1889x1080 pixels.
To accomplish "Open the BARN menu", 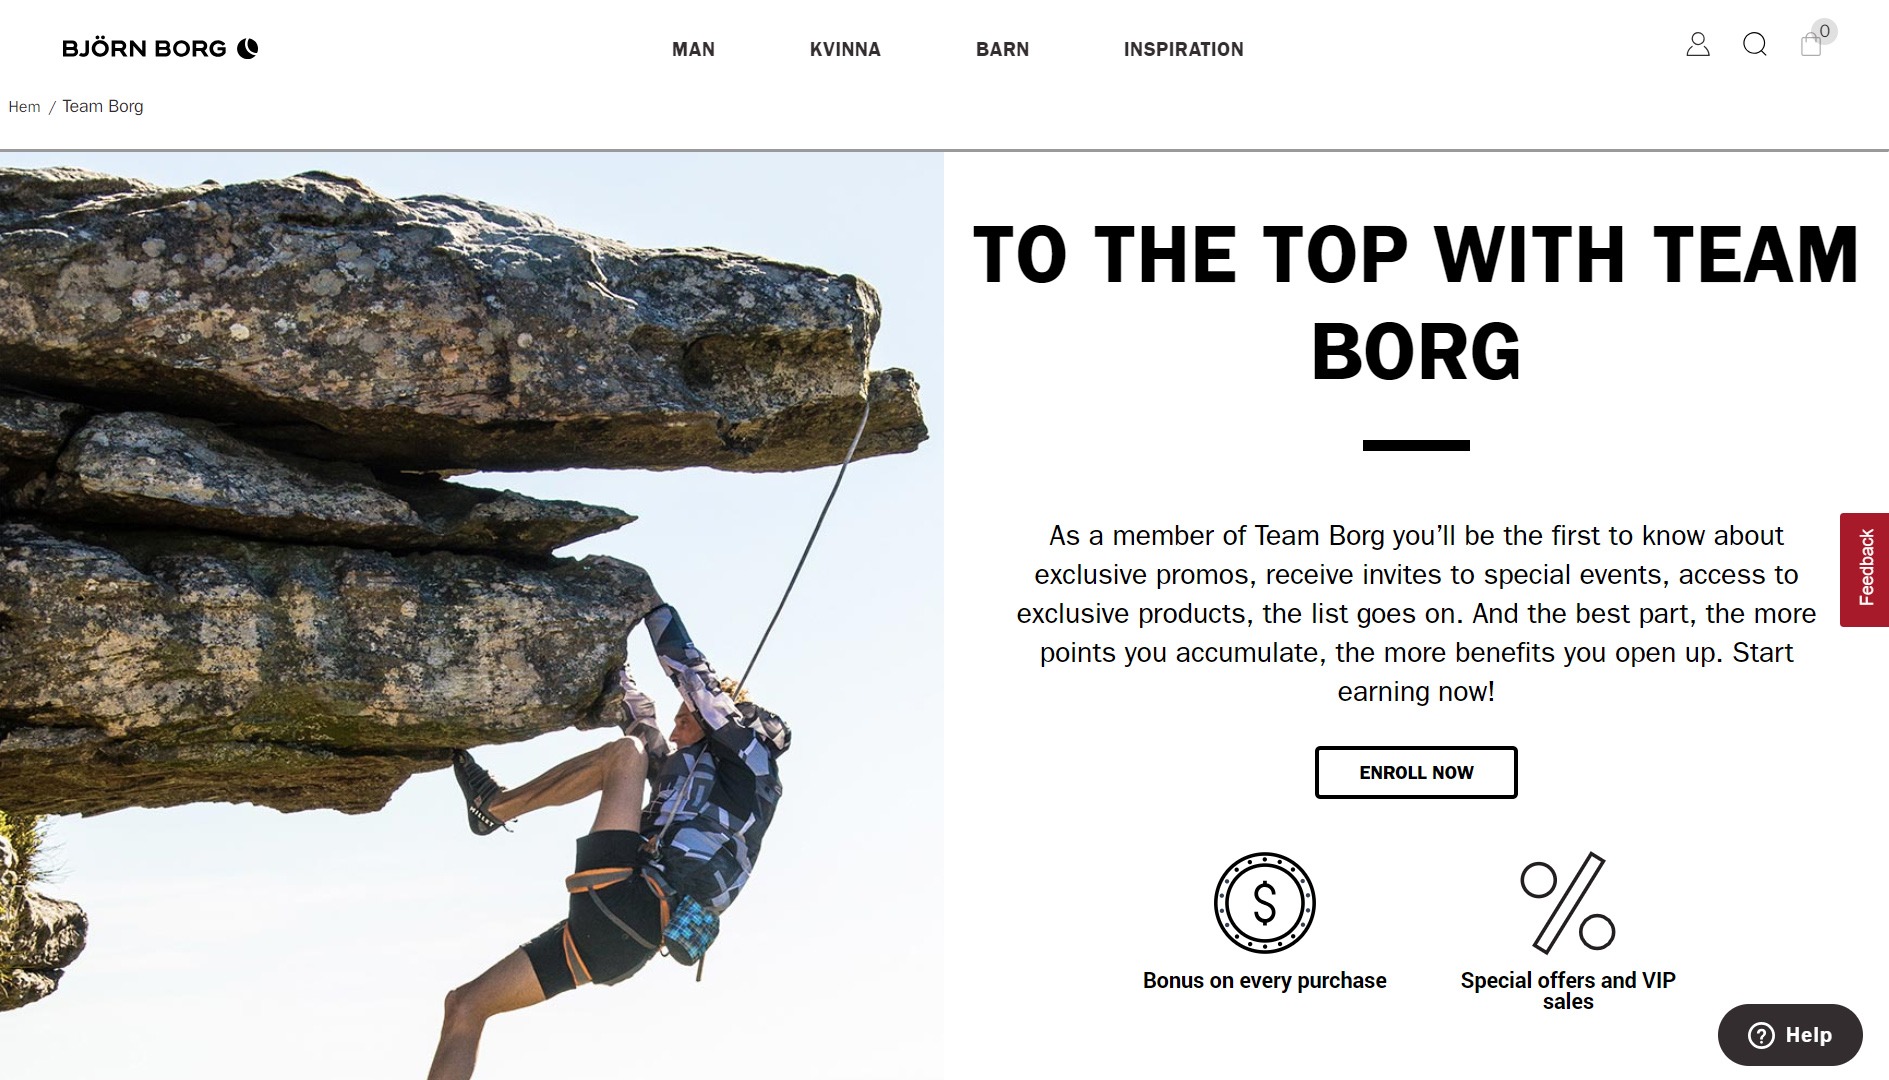I will pyautogui.click(x=1002, y=49).
